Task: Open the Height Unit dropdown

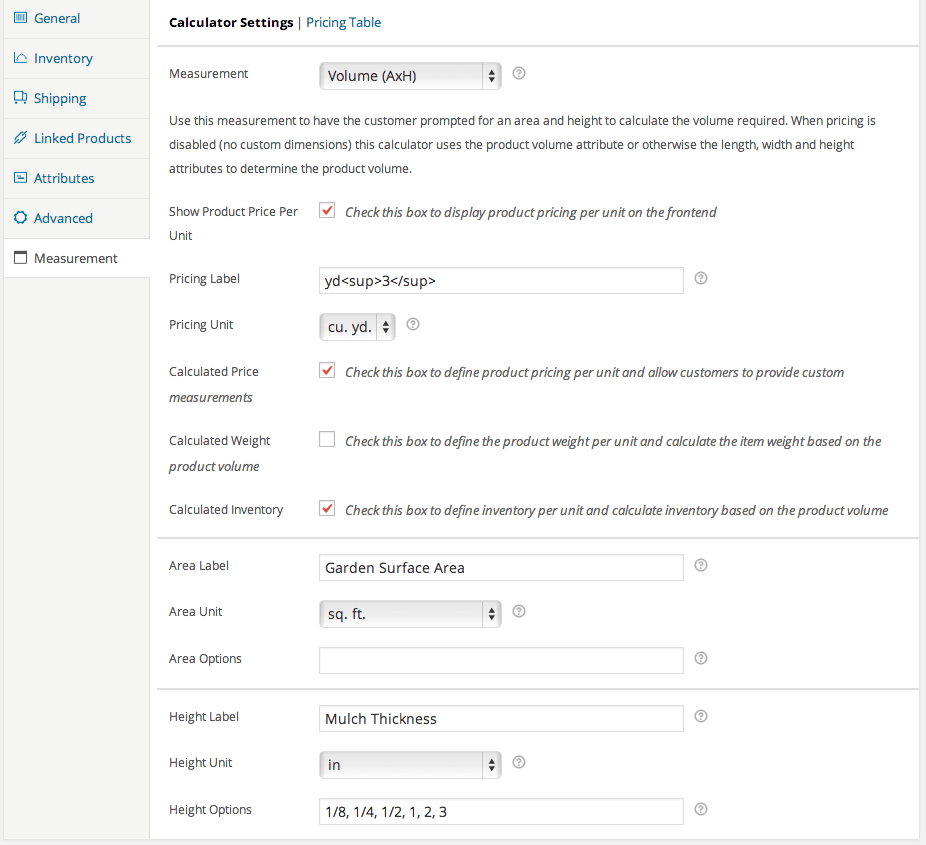Action: (x=409, y=765)
